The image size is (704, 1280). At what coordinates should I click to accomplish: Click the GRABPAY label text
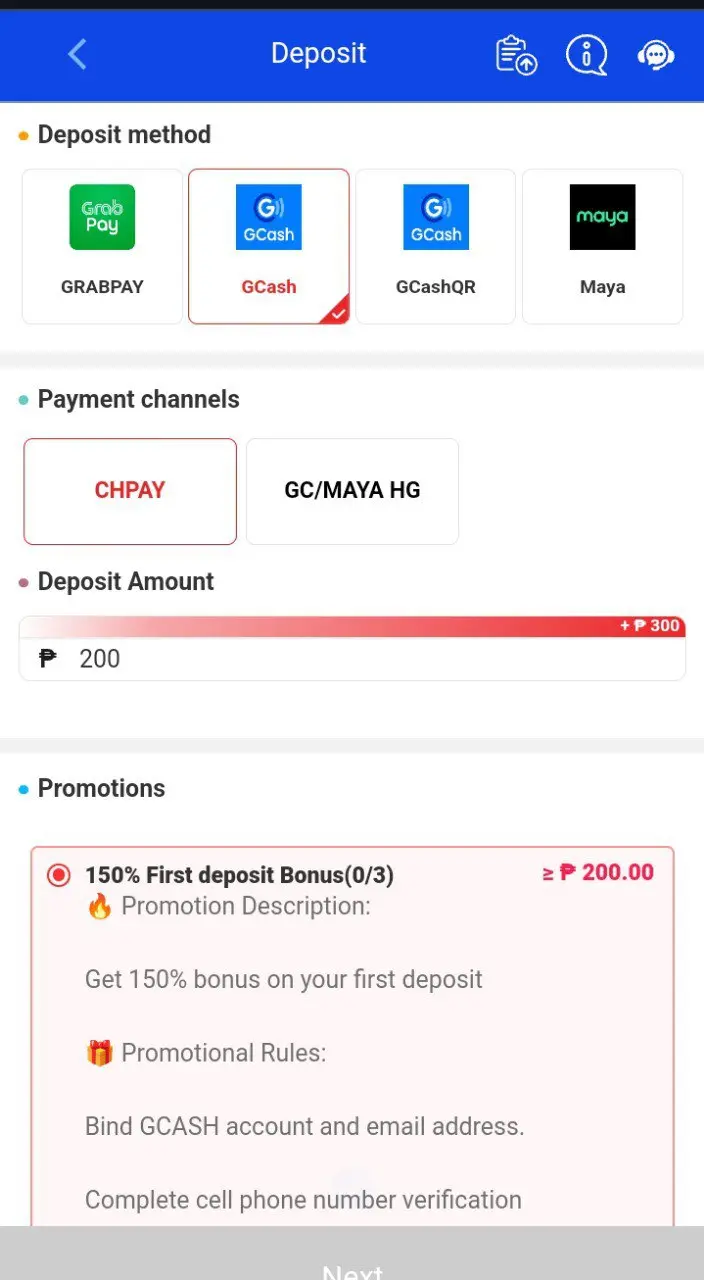[x=102, y=287]
